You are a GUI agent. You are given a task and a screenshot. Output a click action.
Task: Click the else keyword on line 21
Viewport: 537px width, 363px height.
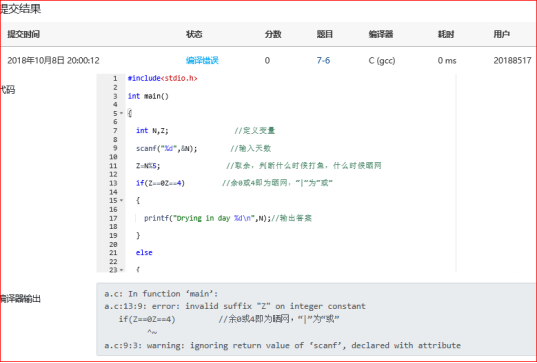tap(144, 253)
